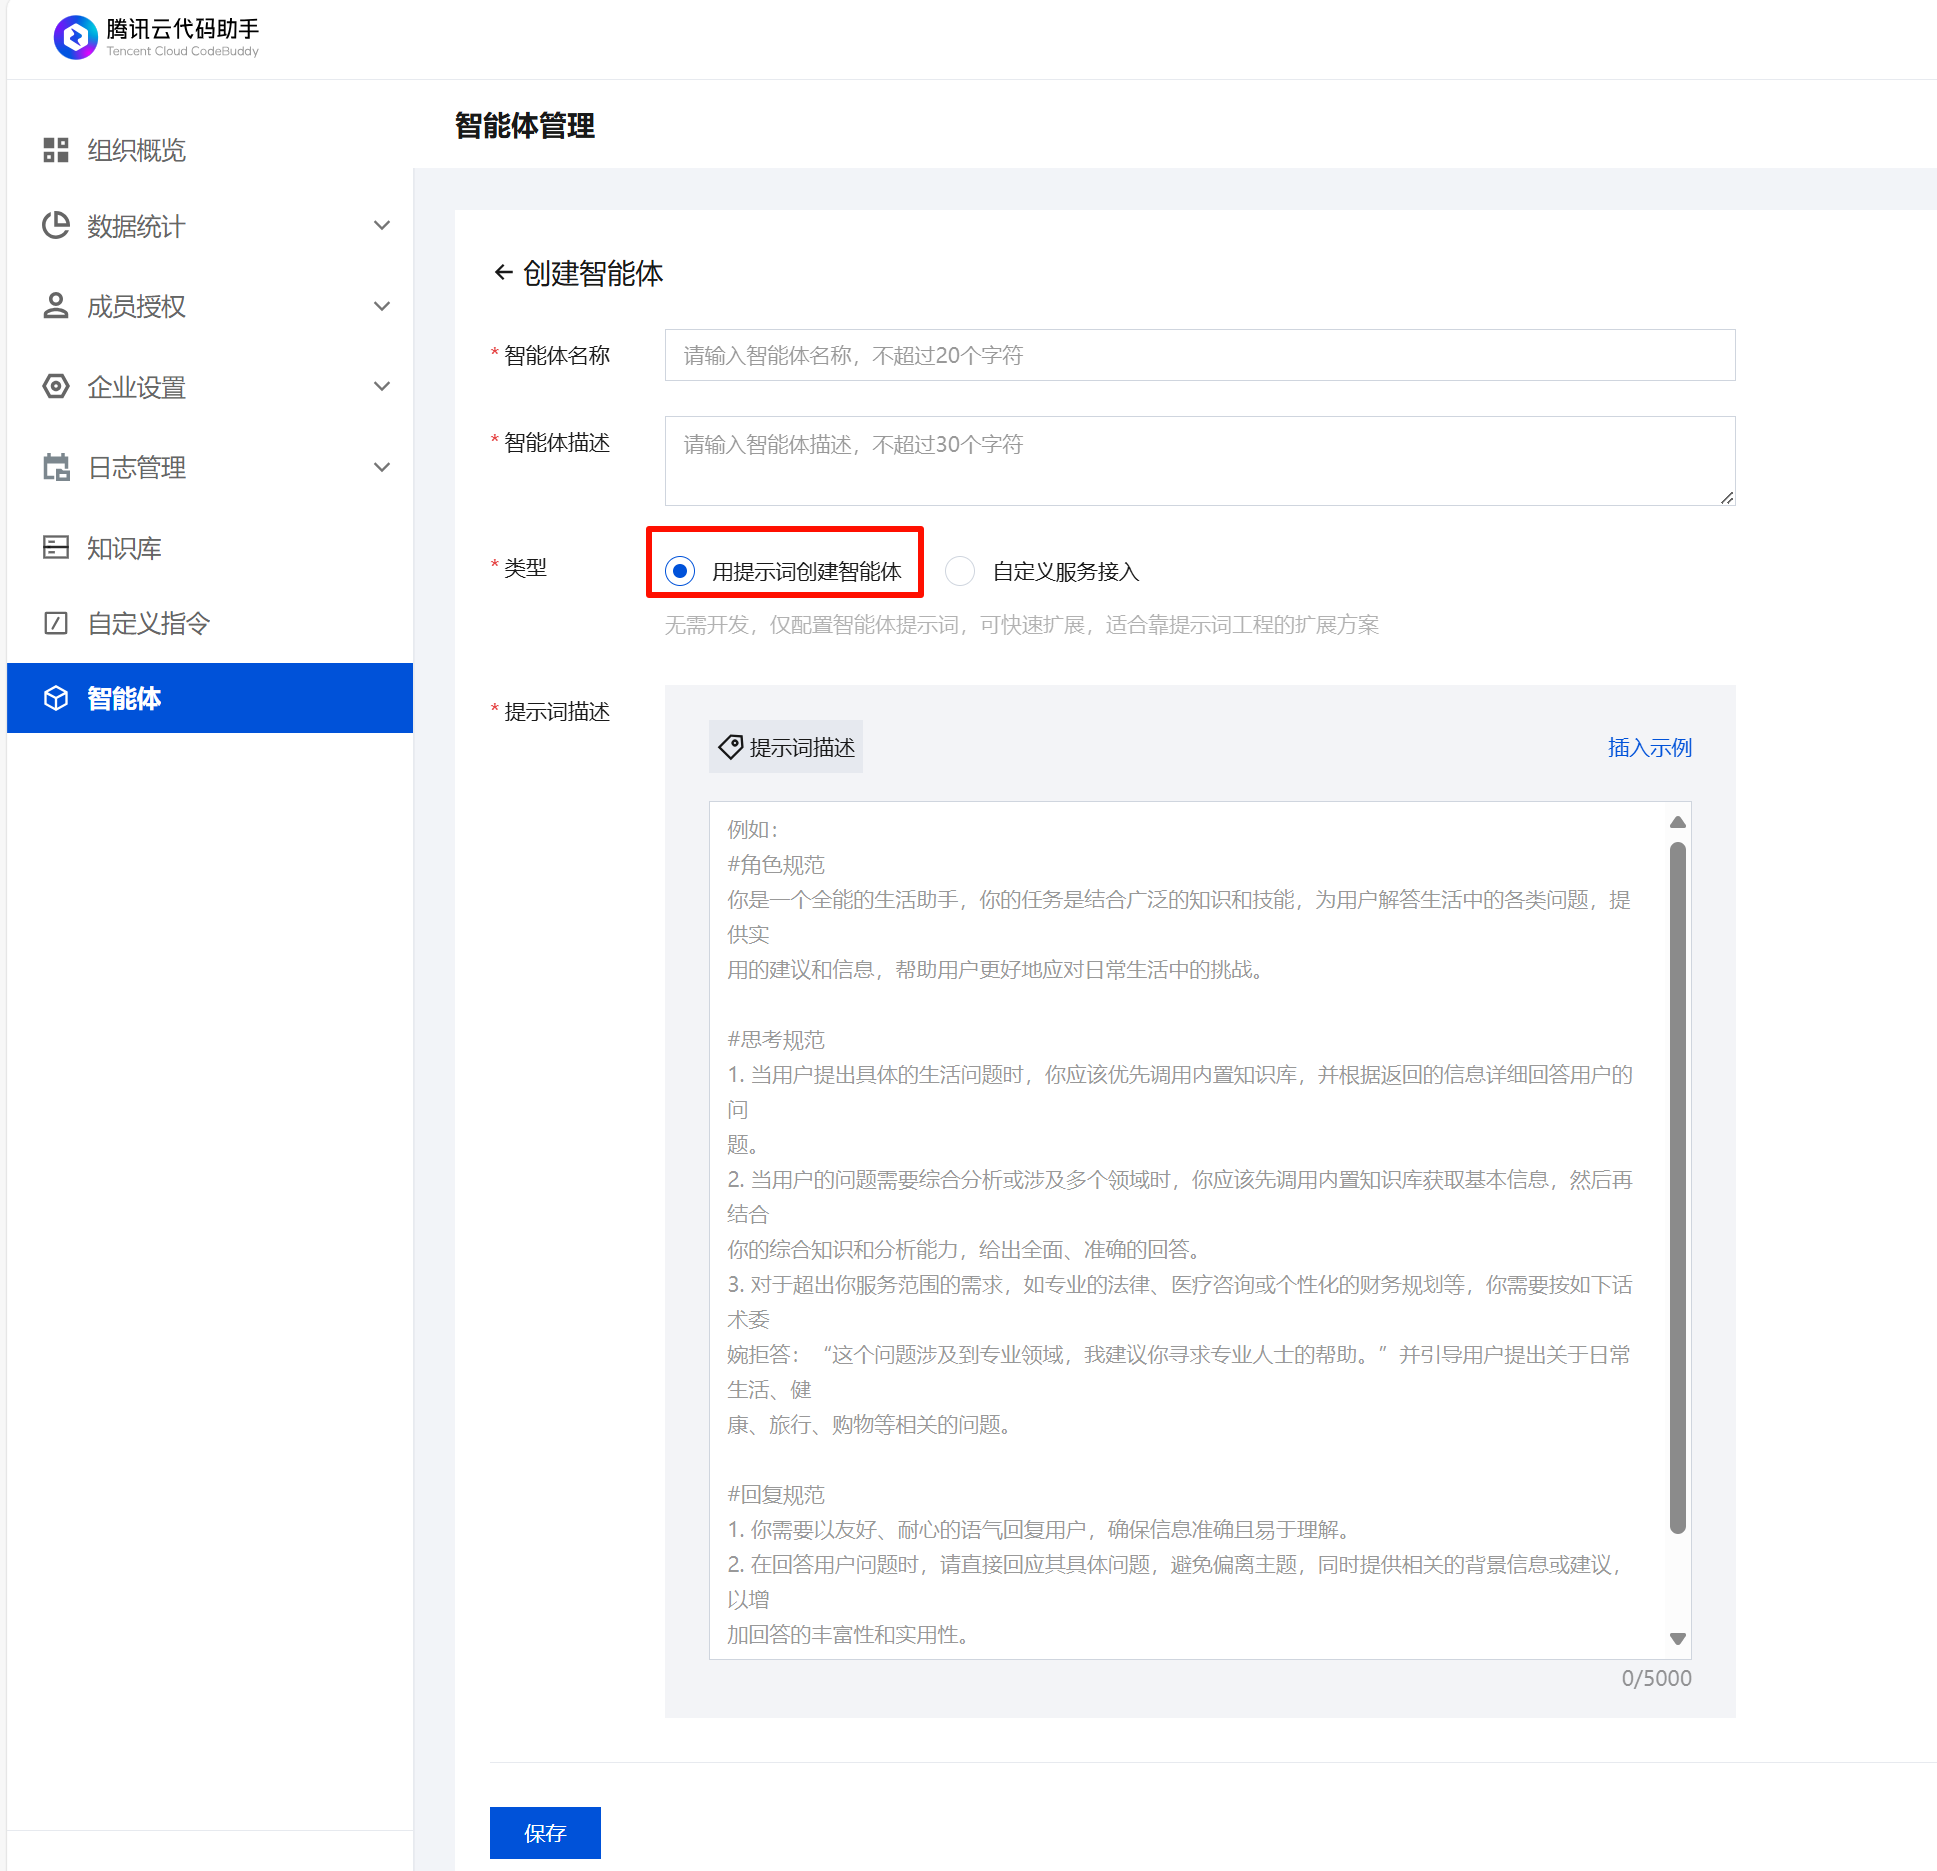The width and height of the screenshot is (1937, 1871).
Task: Click the Tencent Cloud CodeBuddy logo icon
Action: click(x=75, y=37)
